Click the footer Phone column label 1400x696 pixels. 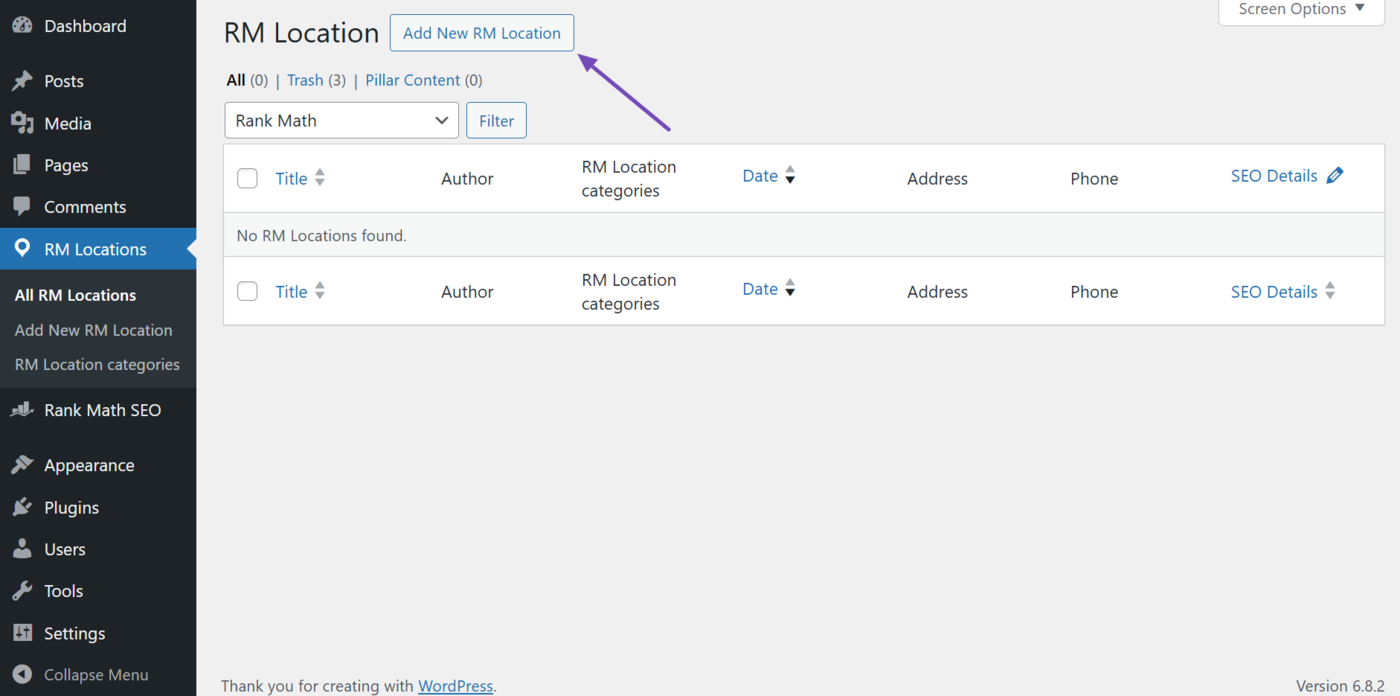click(1094, 291)
